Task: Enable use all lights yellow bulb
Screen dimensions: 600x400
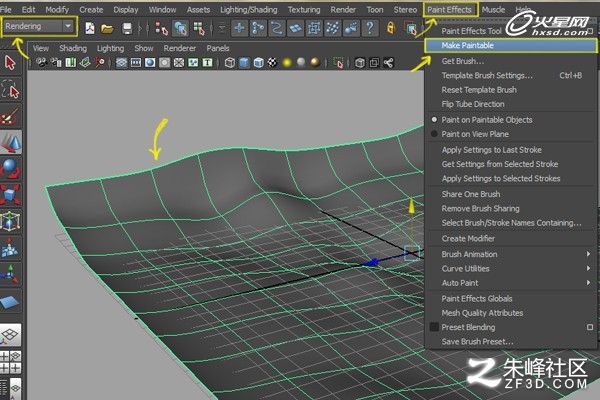Action: [287, 62]
